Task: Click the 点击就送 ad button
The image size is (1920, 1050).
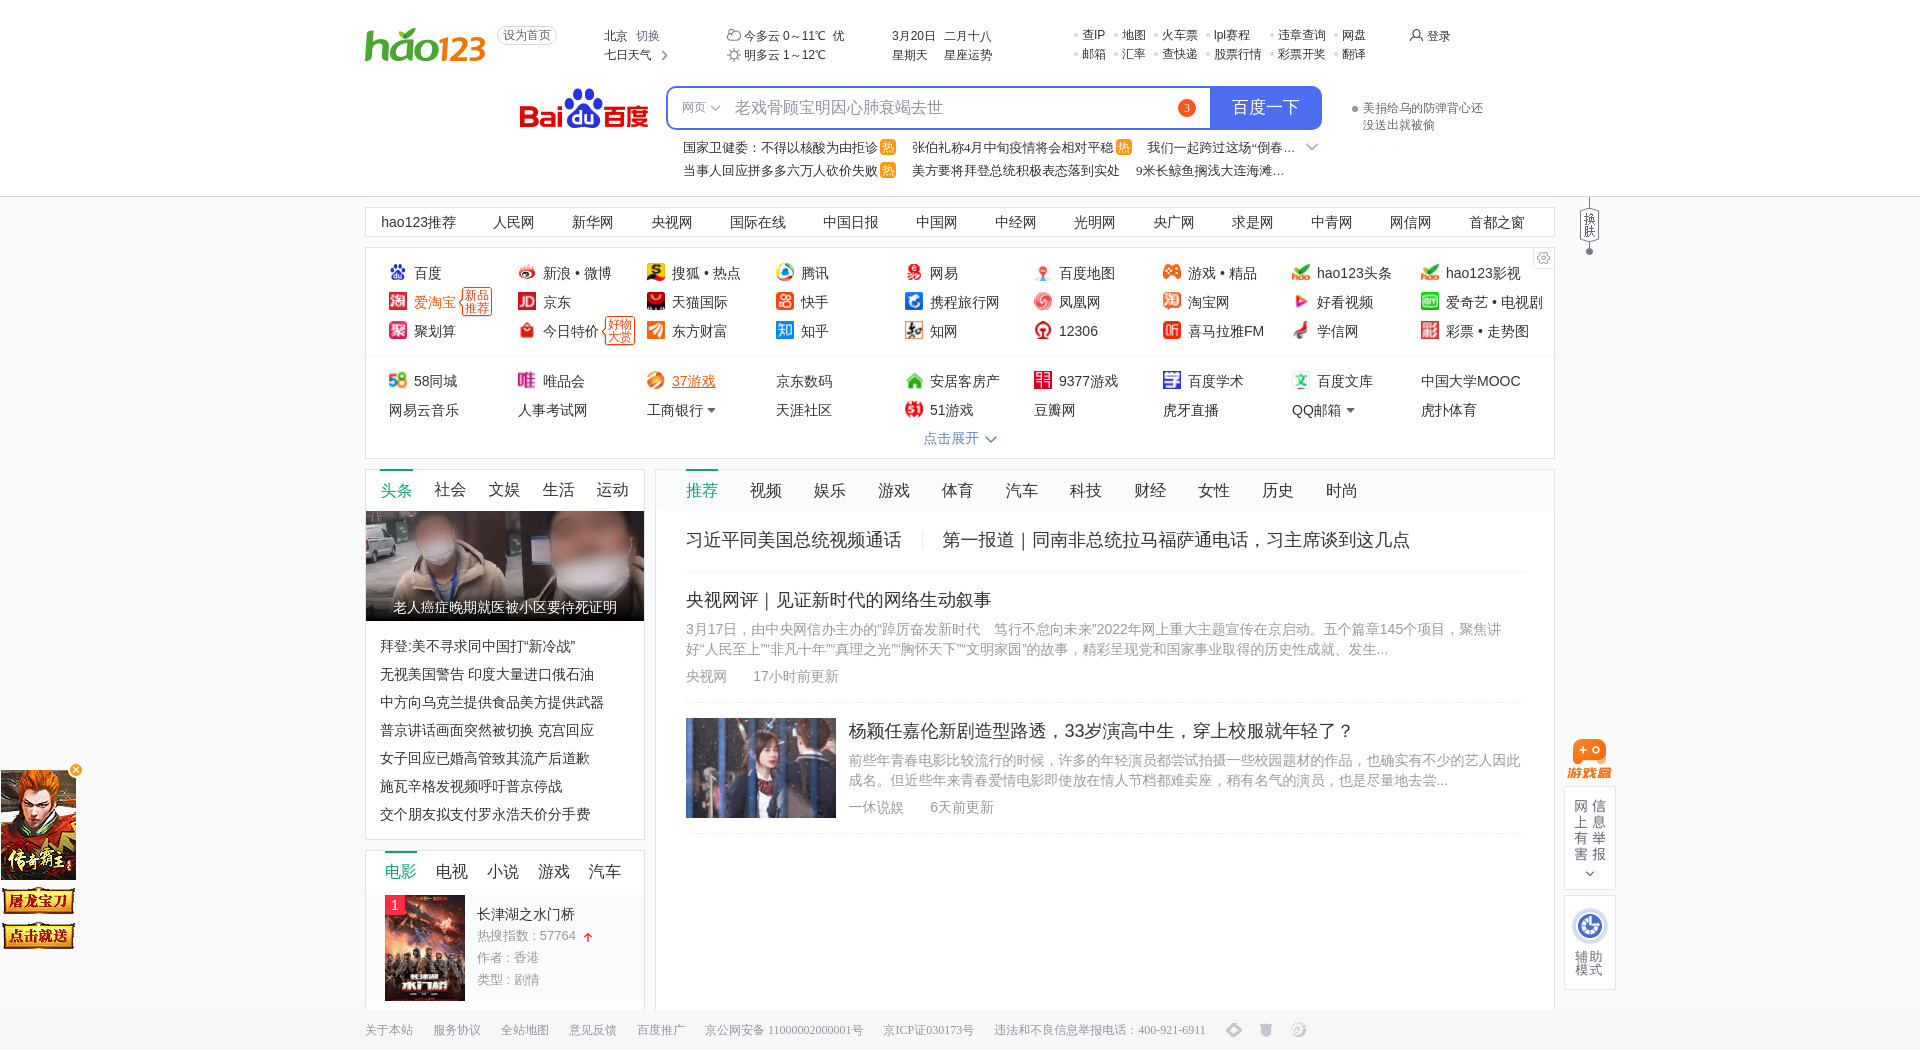Action: point(38,936)
